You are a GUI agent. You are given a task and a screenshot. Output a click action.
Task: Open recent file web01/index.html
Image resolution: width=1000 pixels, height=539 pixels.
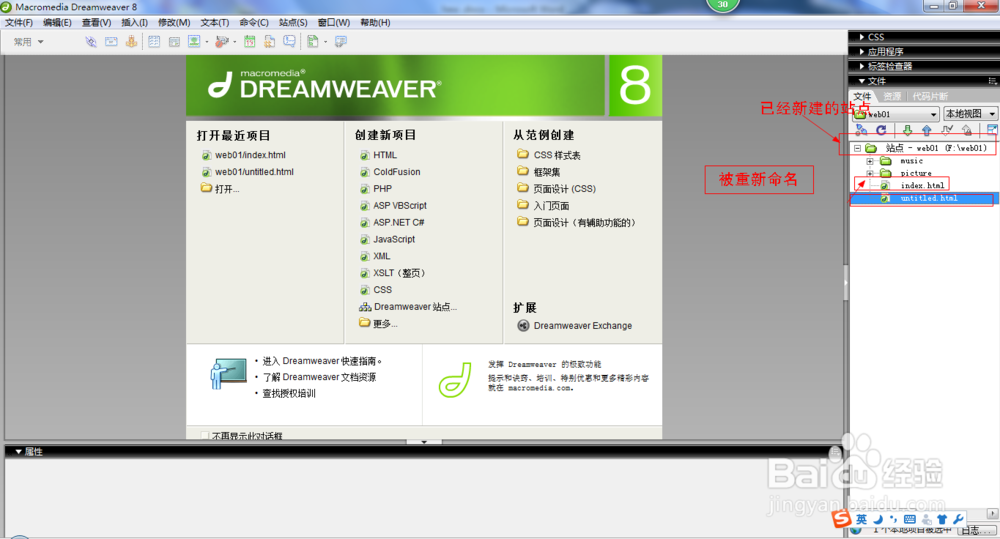(x=250, y=155)
